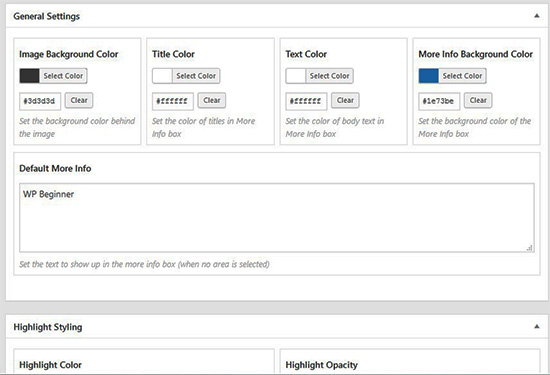Open Select Color for More Info Background
550x375 pixels.
click(462, 76)
